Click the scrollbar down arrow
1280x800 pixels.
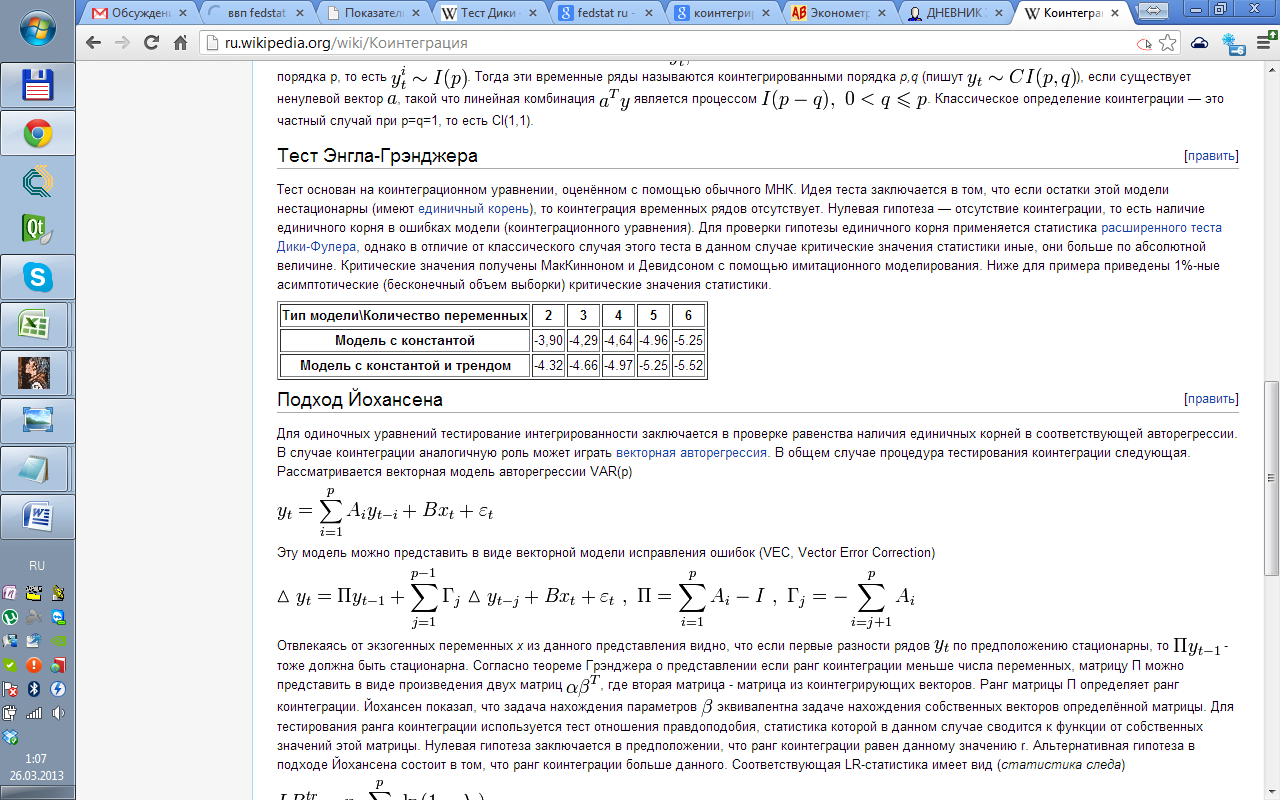coord(1271,791)
